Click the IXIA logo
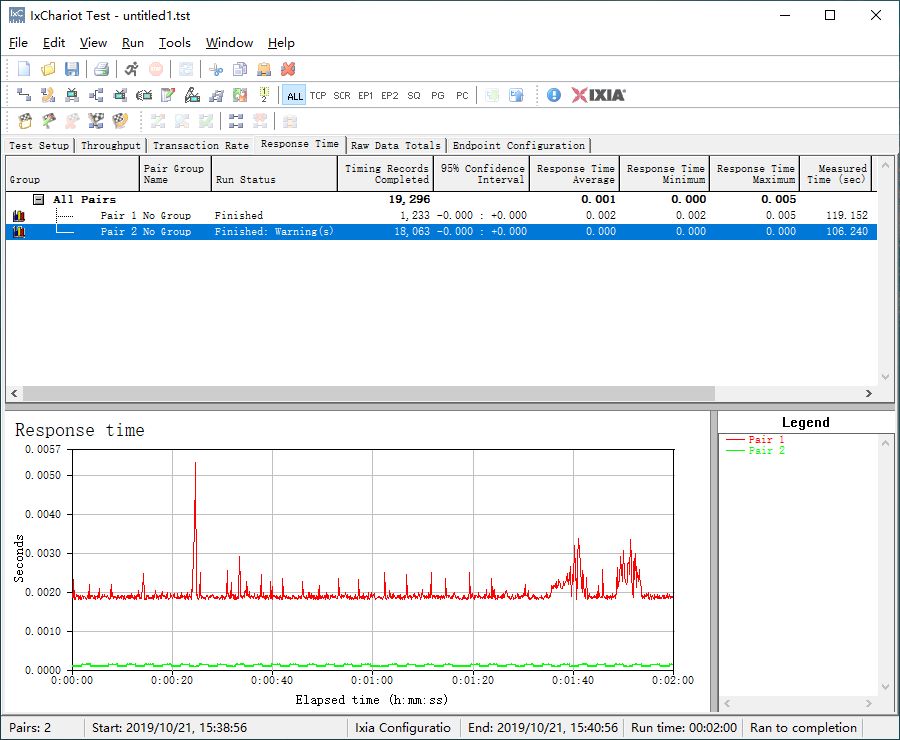This screenshot has width=900, height=740. [598, 95]
